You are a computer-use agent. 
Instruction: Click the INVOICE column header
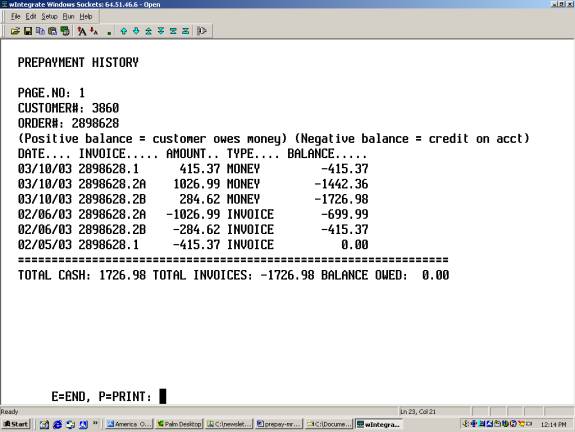pos(118,154)
